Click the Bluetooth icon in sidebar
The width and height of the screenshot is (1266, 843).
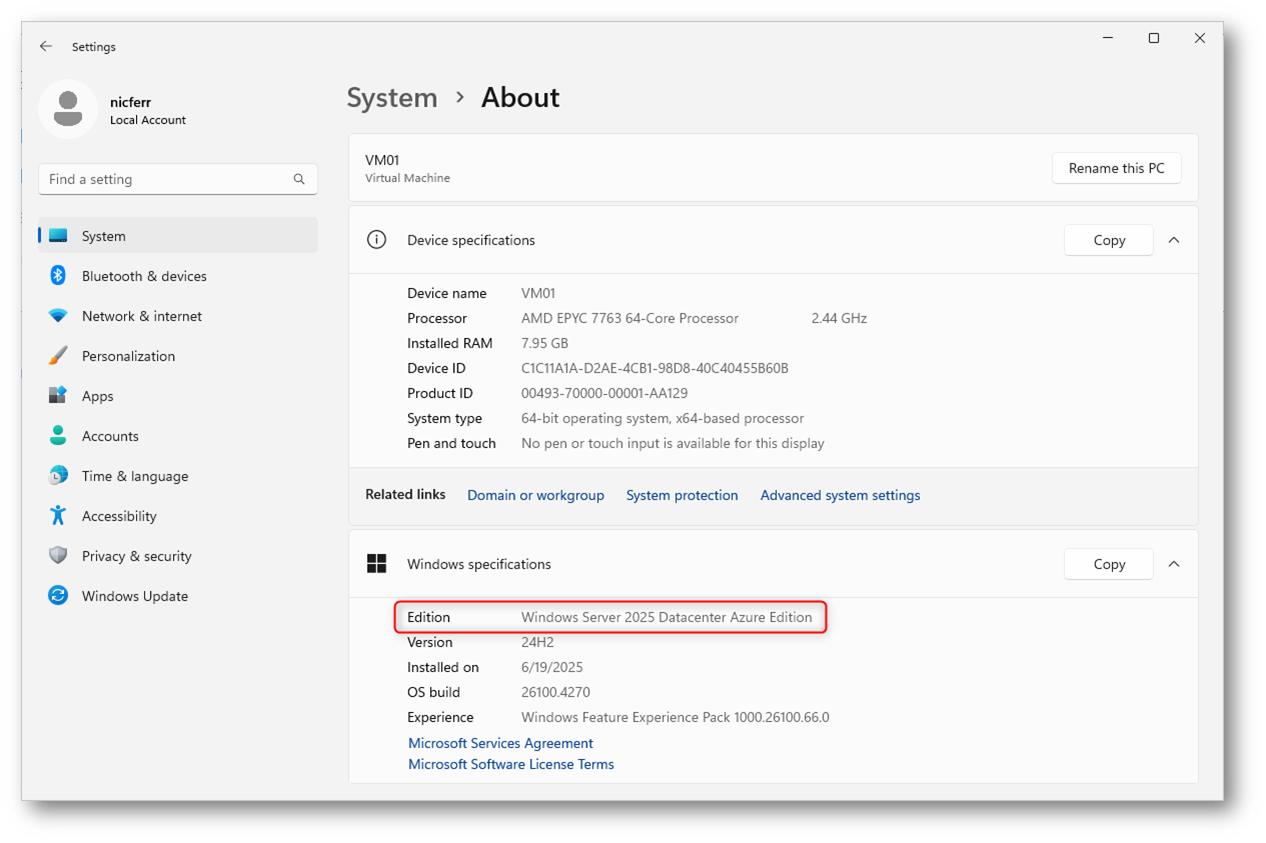(58, 276)
